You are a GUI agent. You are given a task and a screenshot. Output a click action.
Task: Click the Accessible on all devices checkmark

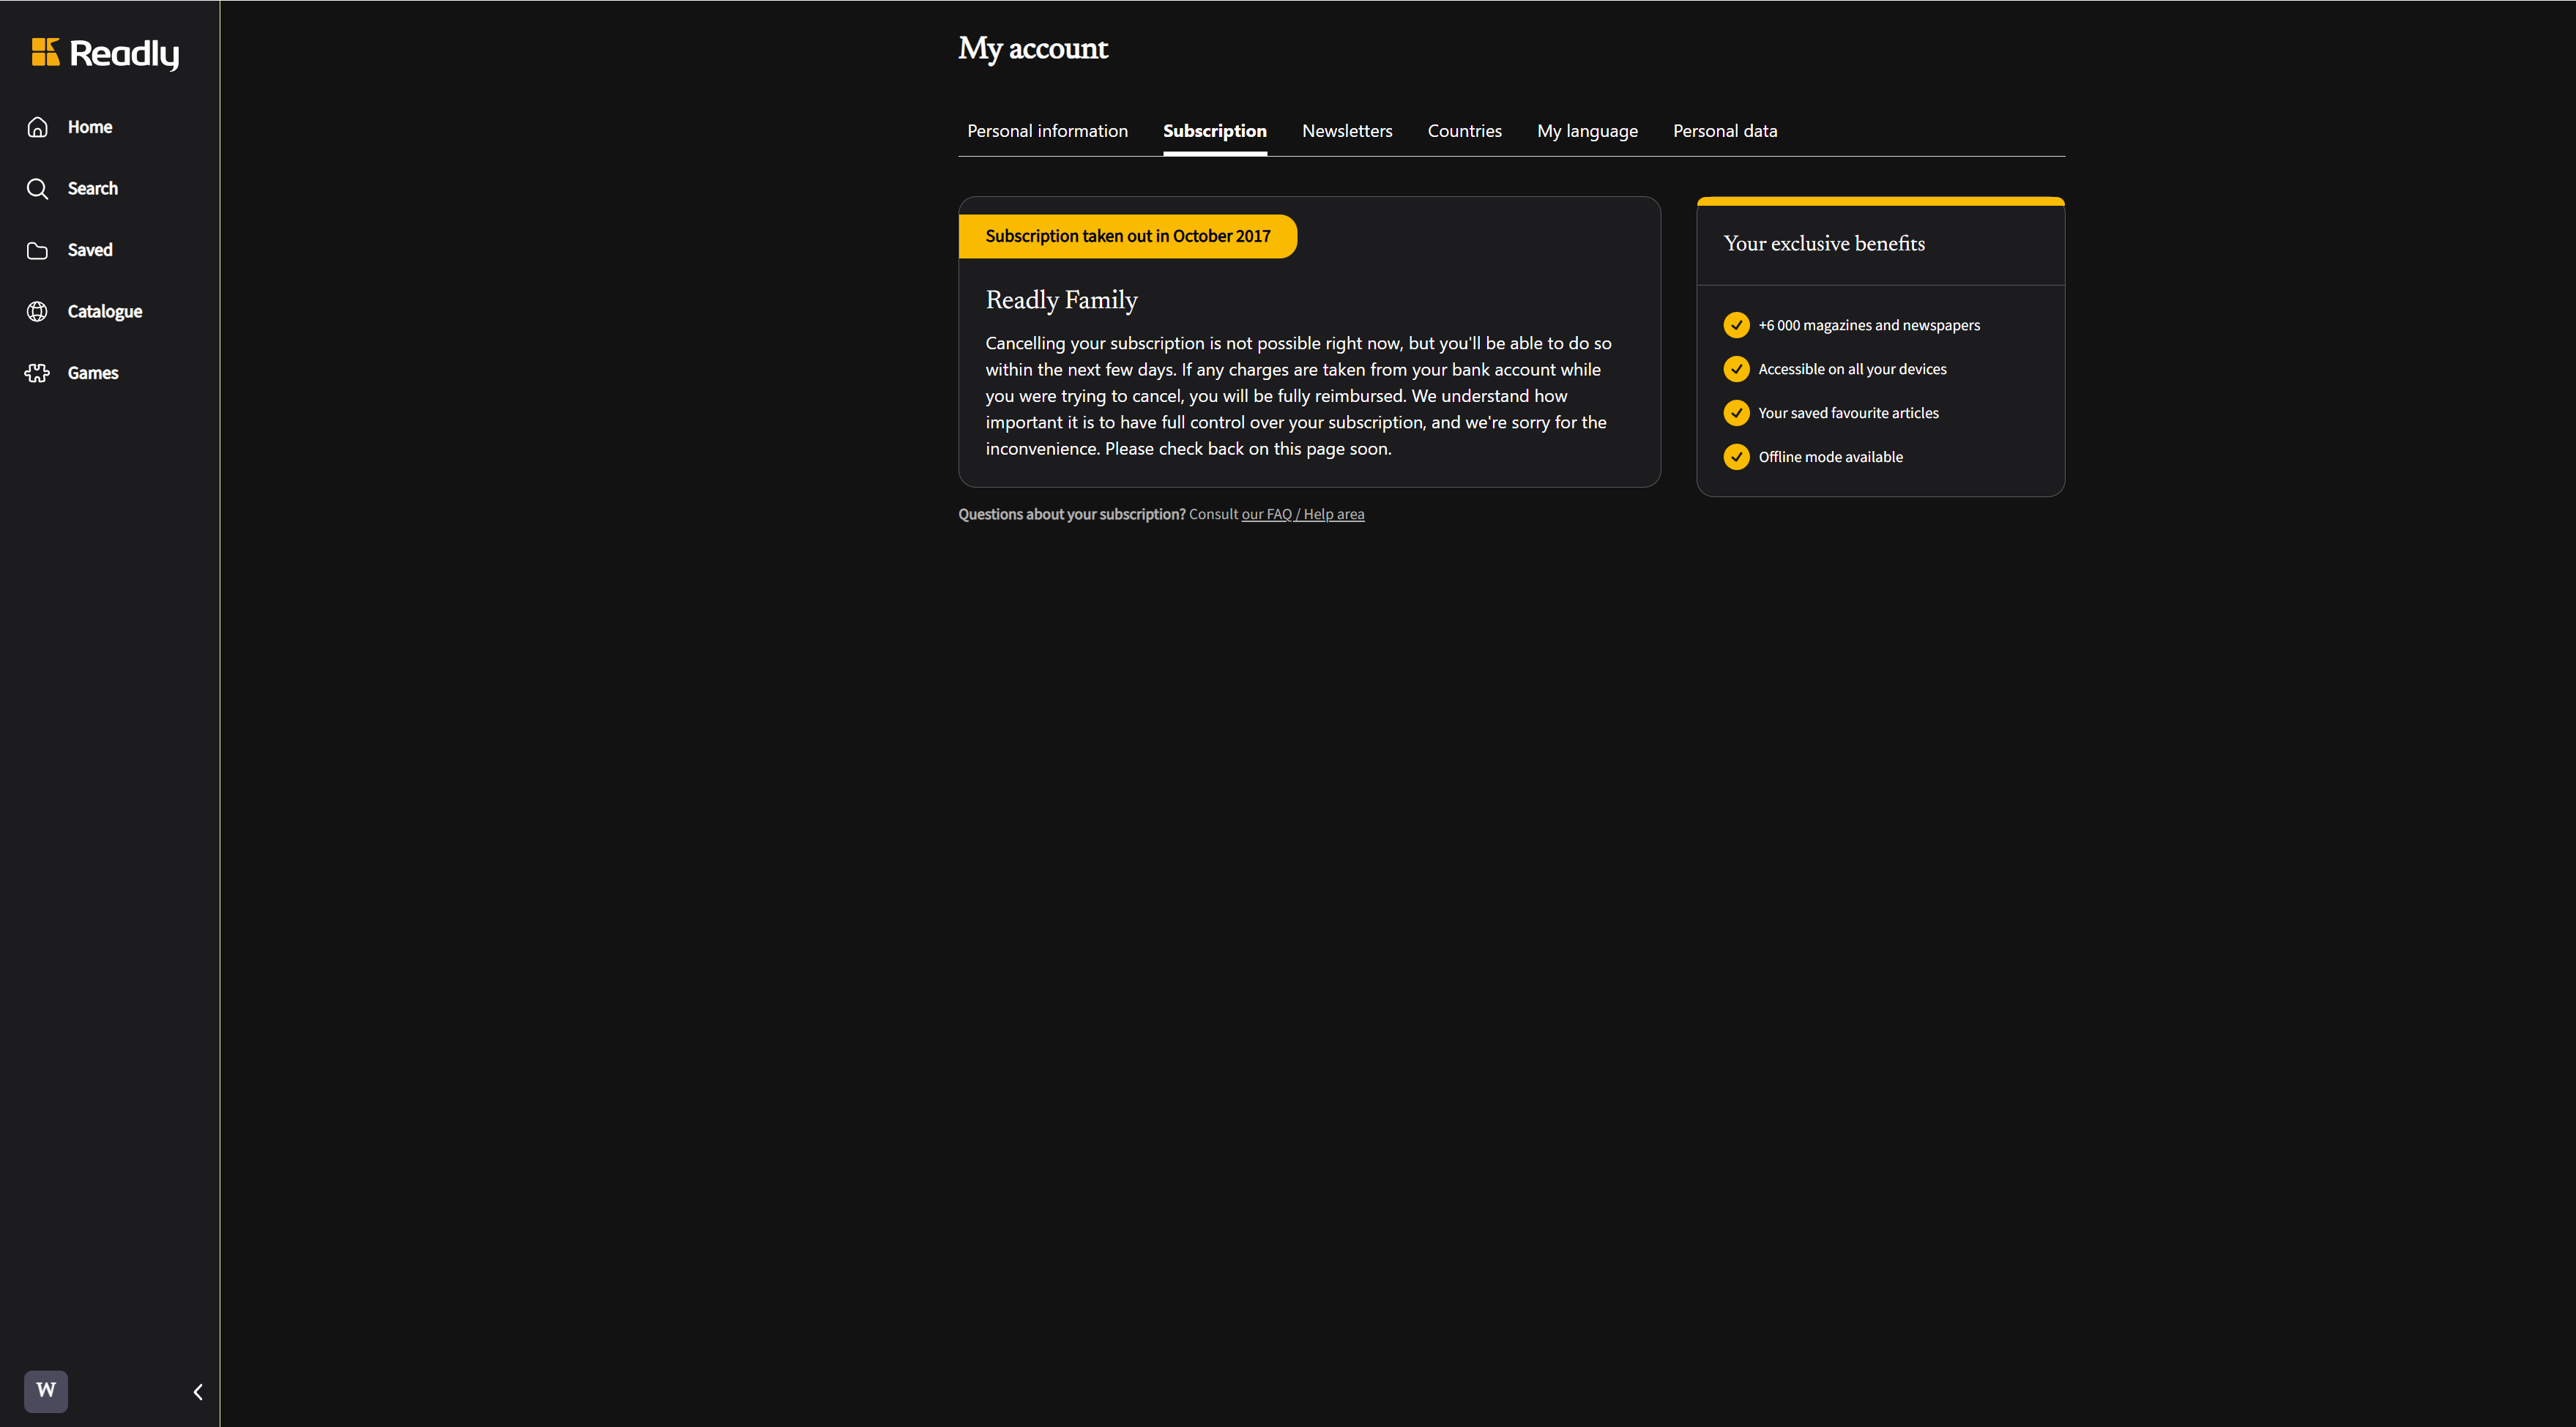[1736, 369]
